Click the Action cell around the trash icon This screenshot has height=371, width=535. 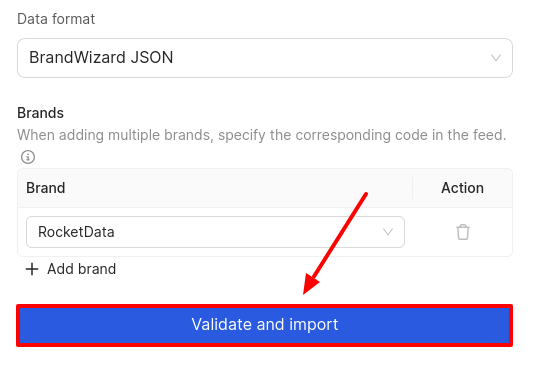click(x=462, y=232)
